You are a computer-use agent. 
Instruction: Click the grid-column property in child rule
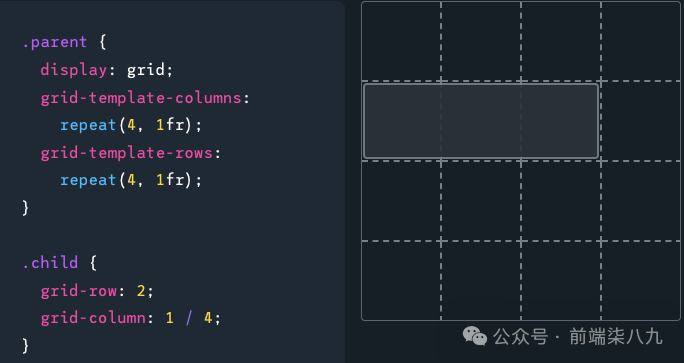pos(93,318)
